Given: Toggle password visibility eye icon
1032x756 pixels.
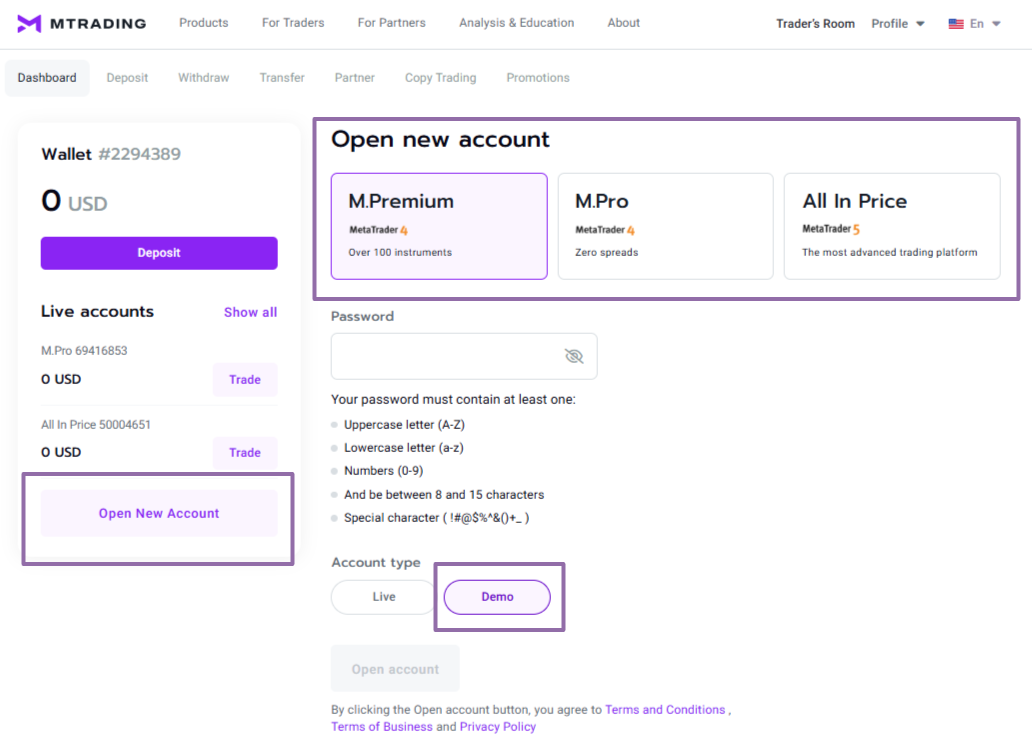Looking at the screenshot, I should click(x=574, y=356).
